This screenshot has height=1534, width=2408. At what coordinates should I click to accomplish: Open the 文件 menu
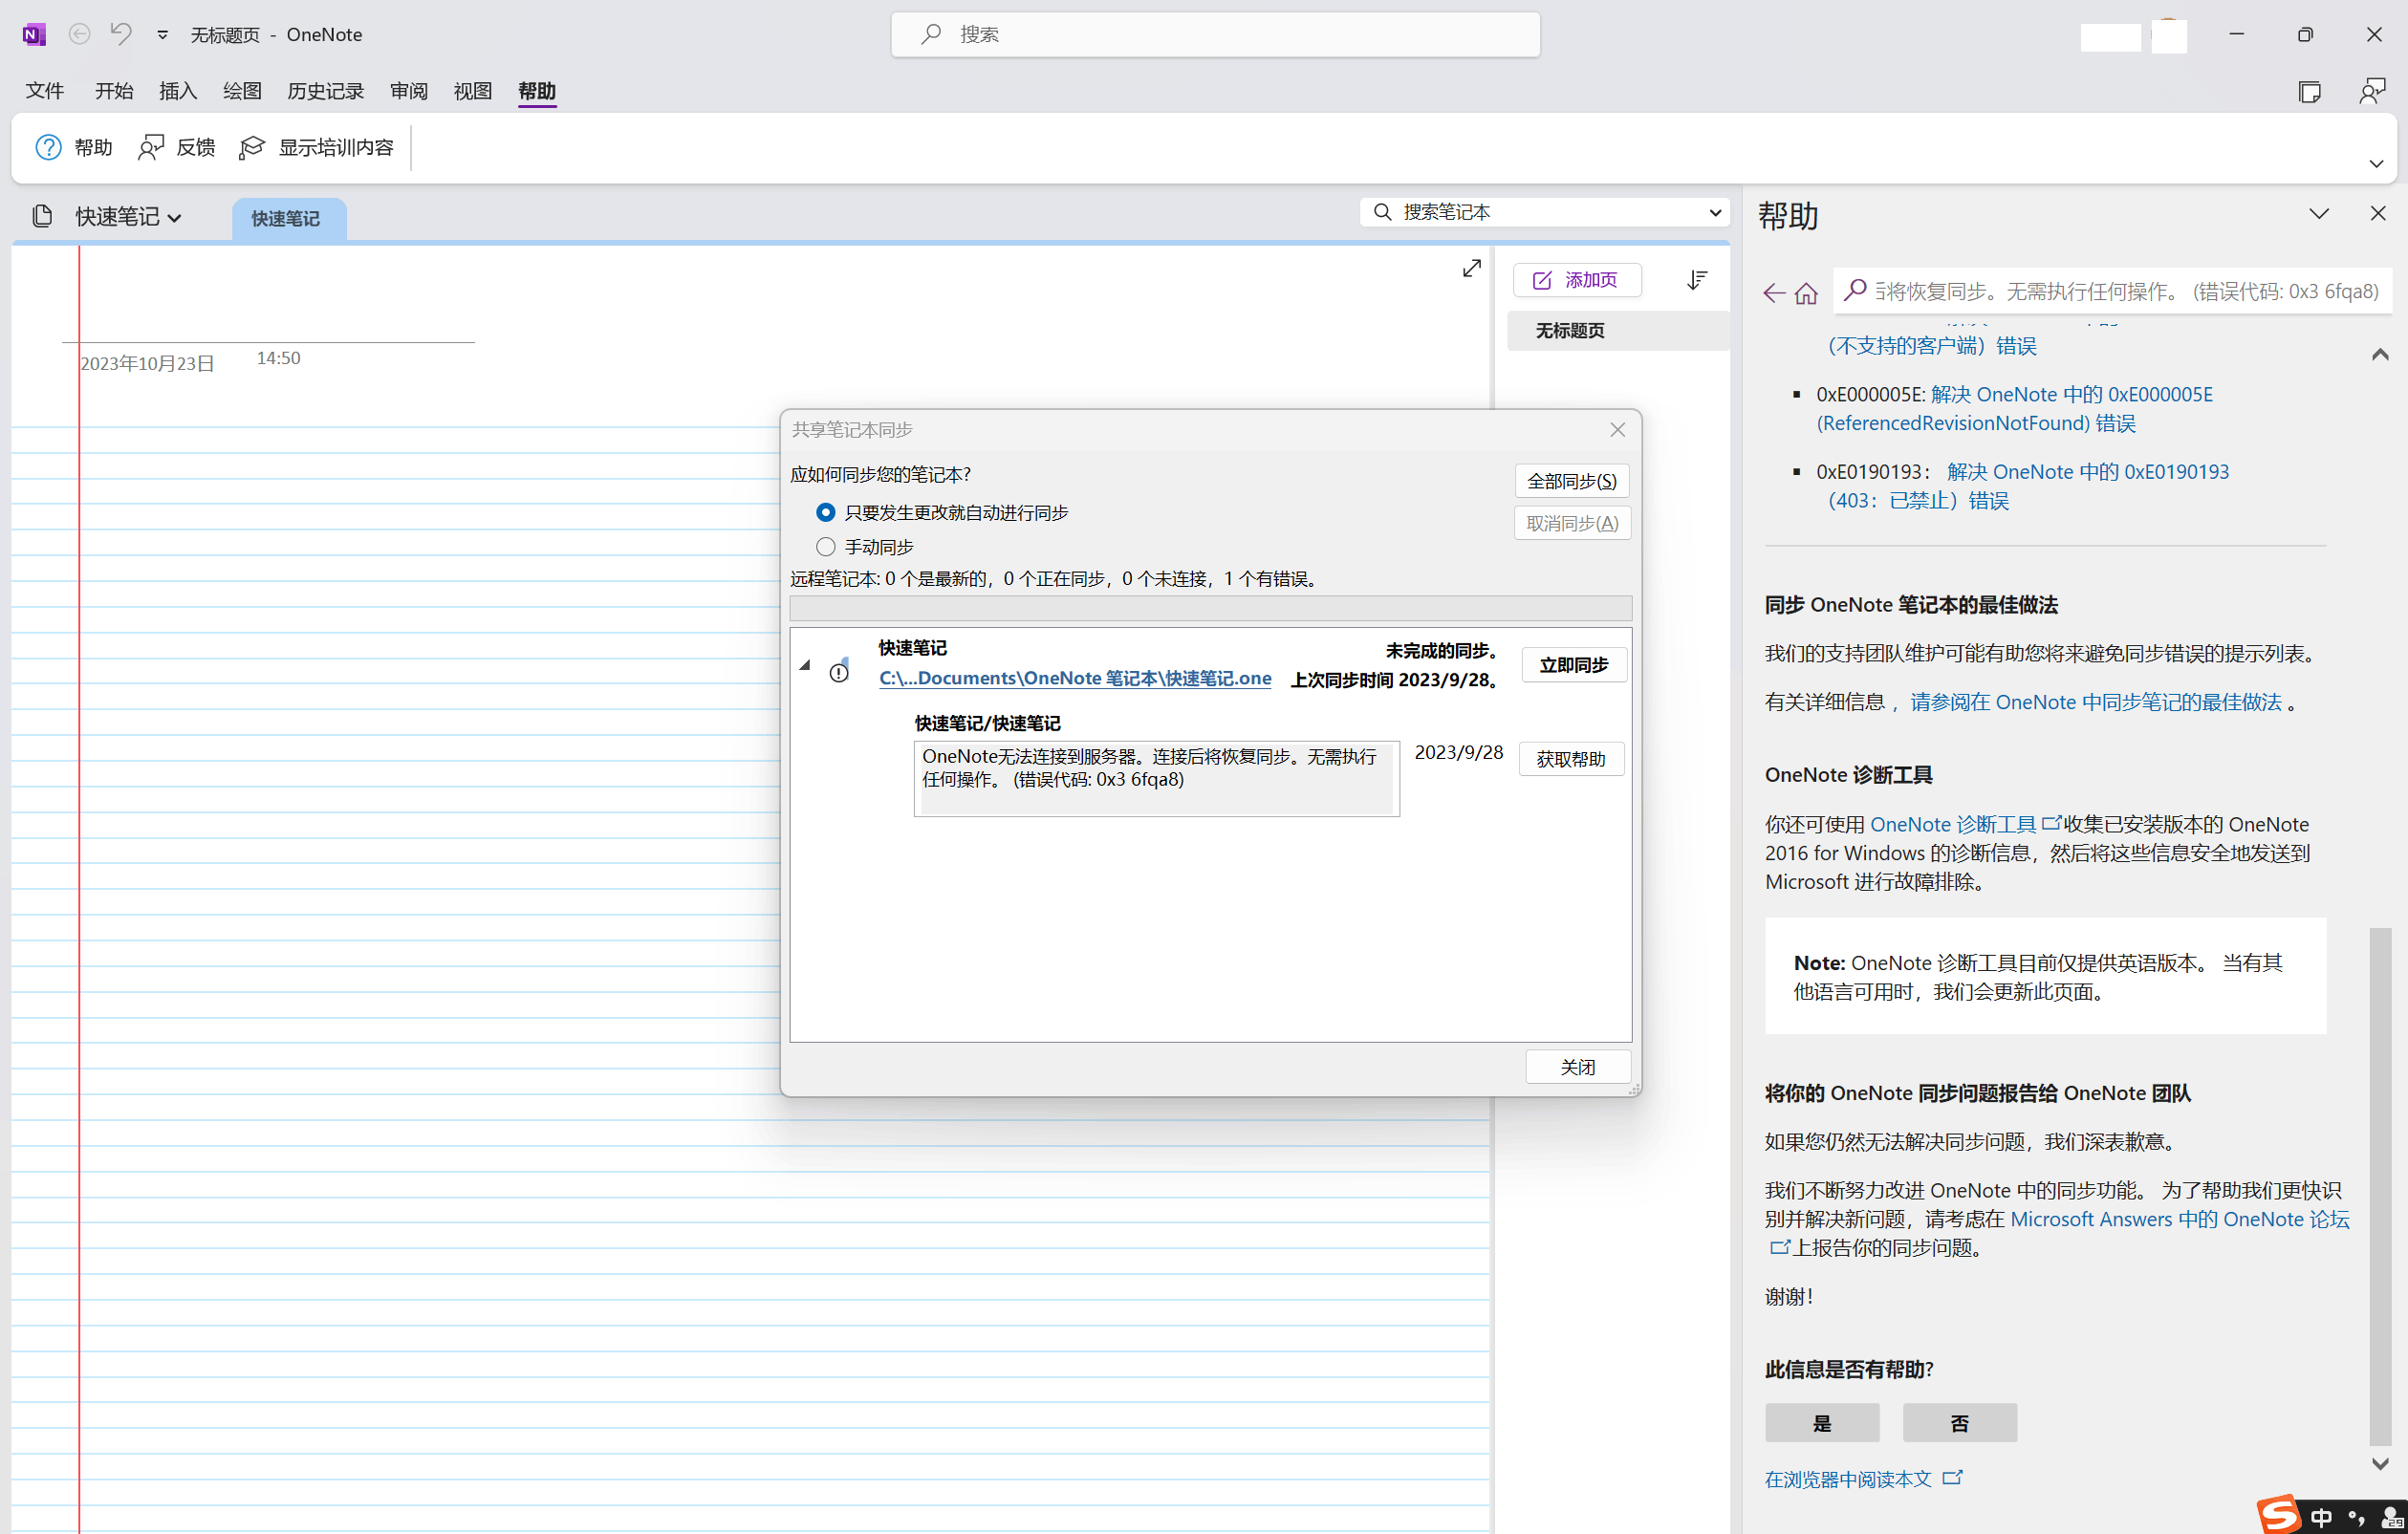(x=45, y=91)
